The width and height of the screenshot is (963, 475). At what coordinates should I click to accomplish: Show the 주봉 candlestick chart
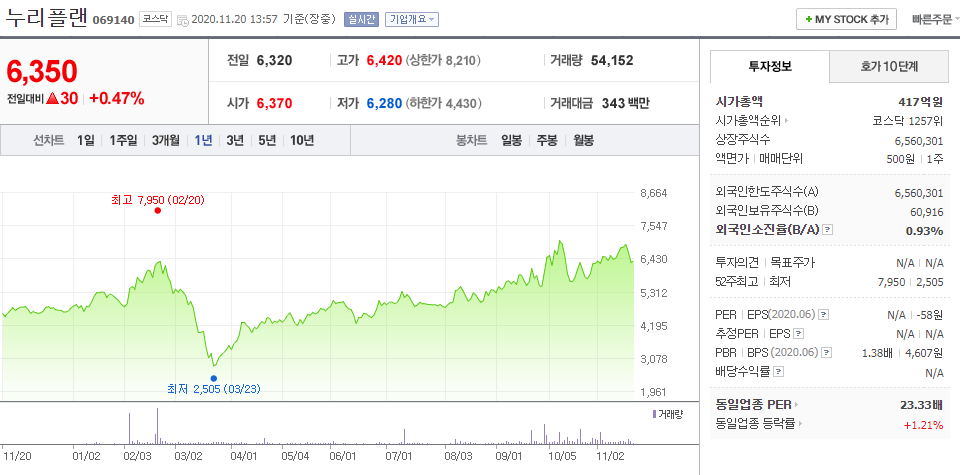(x=547, y=141)
